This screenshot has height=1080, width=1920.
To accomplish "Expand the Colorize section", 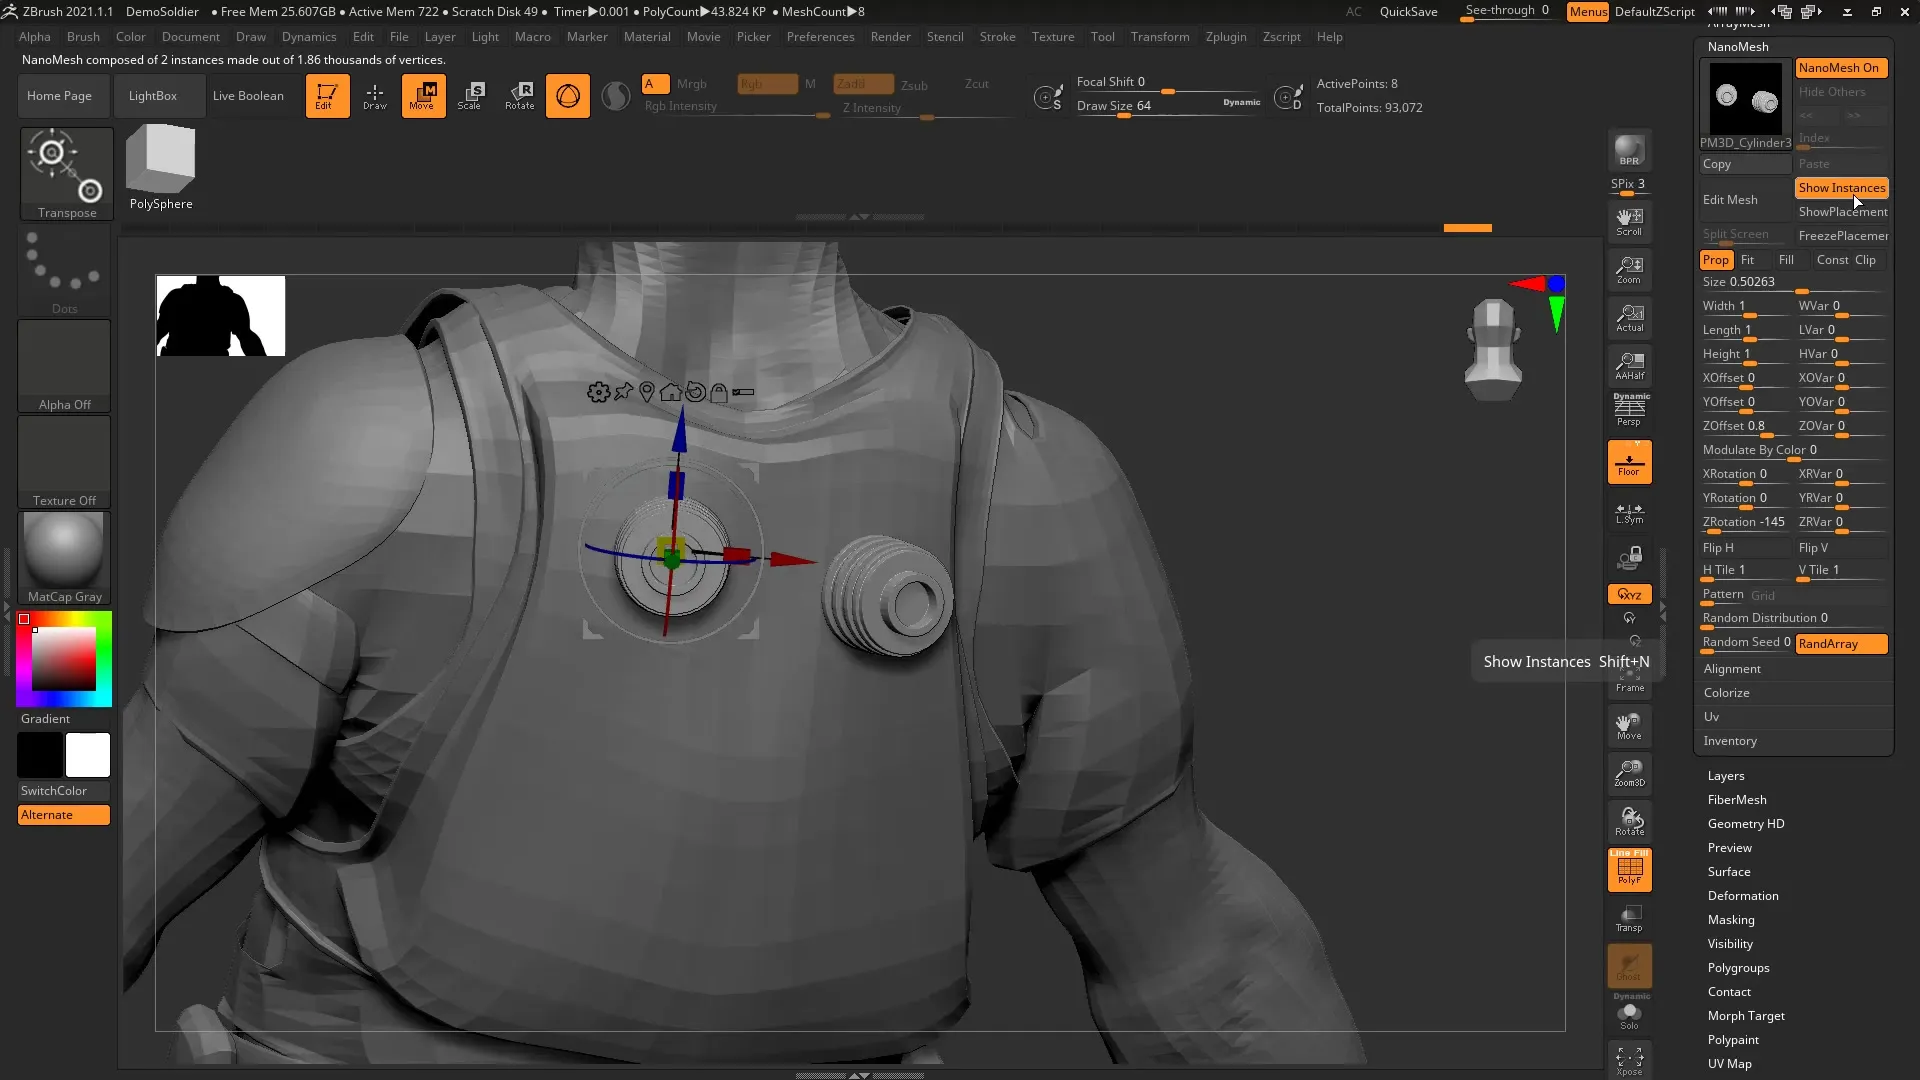I will pos(1727,693).
